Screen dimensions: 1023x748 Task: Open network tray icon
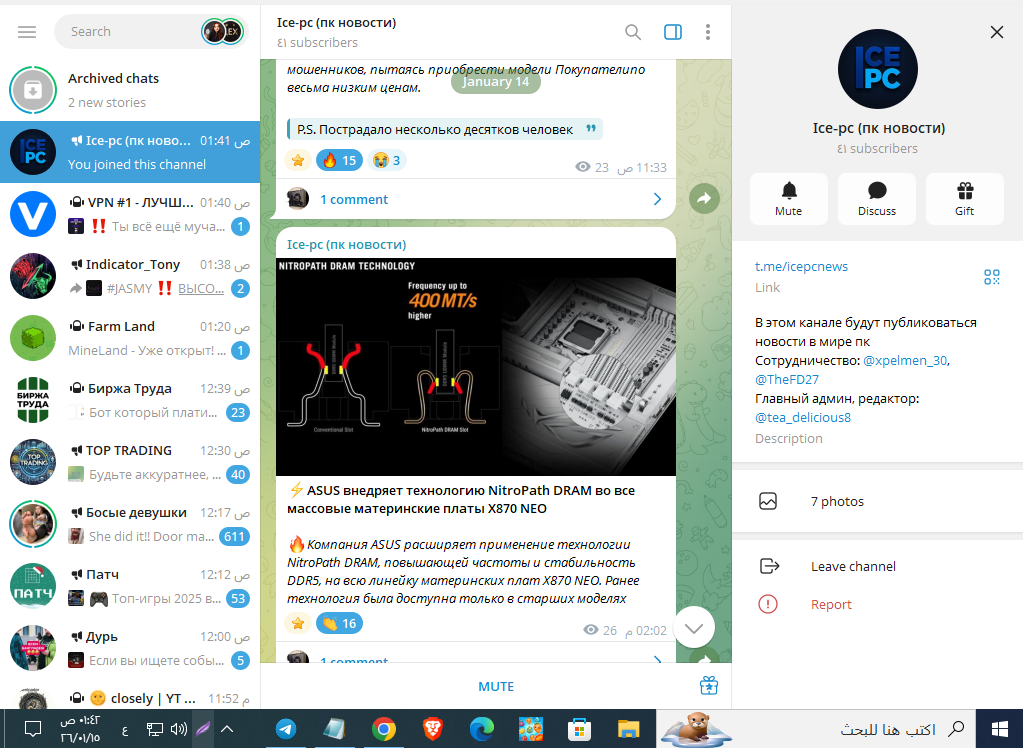pyautogui.click(x=154, y=729)
